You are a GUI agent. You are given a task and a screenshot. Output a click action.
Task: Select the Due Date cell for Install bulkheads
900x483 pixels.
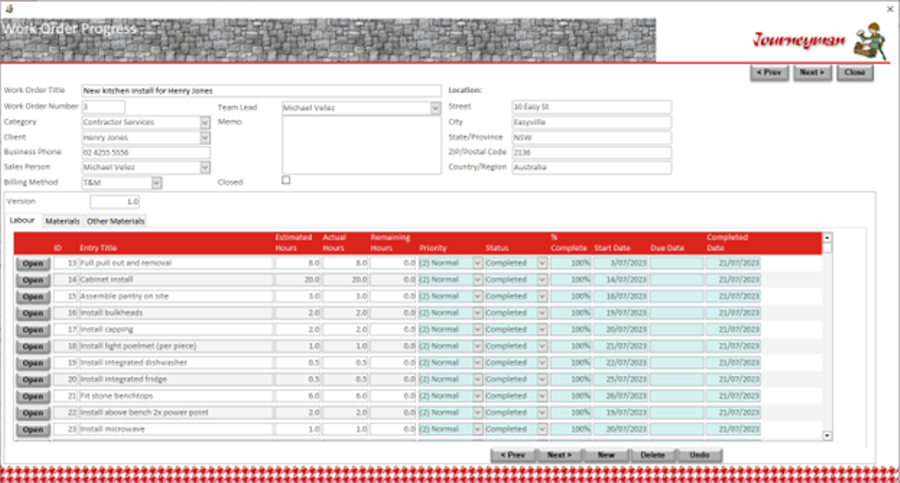(677, 313)
